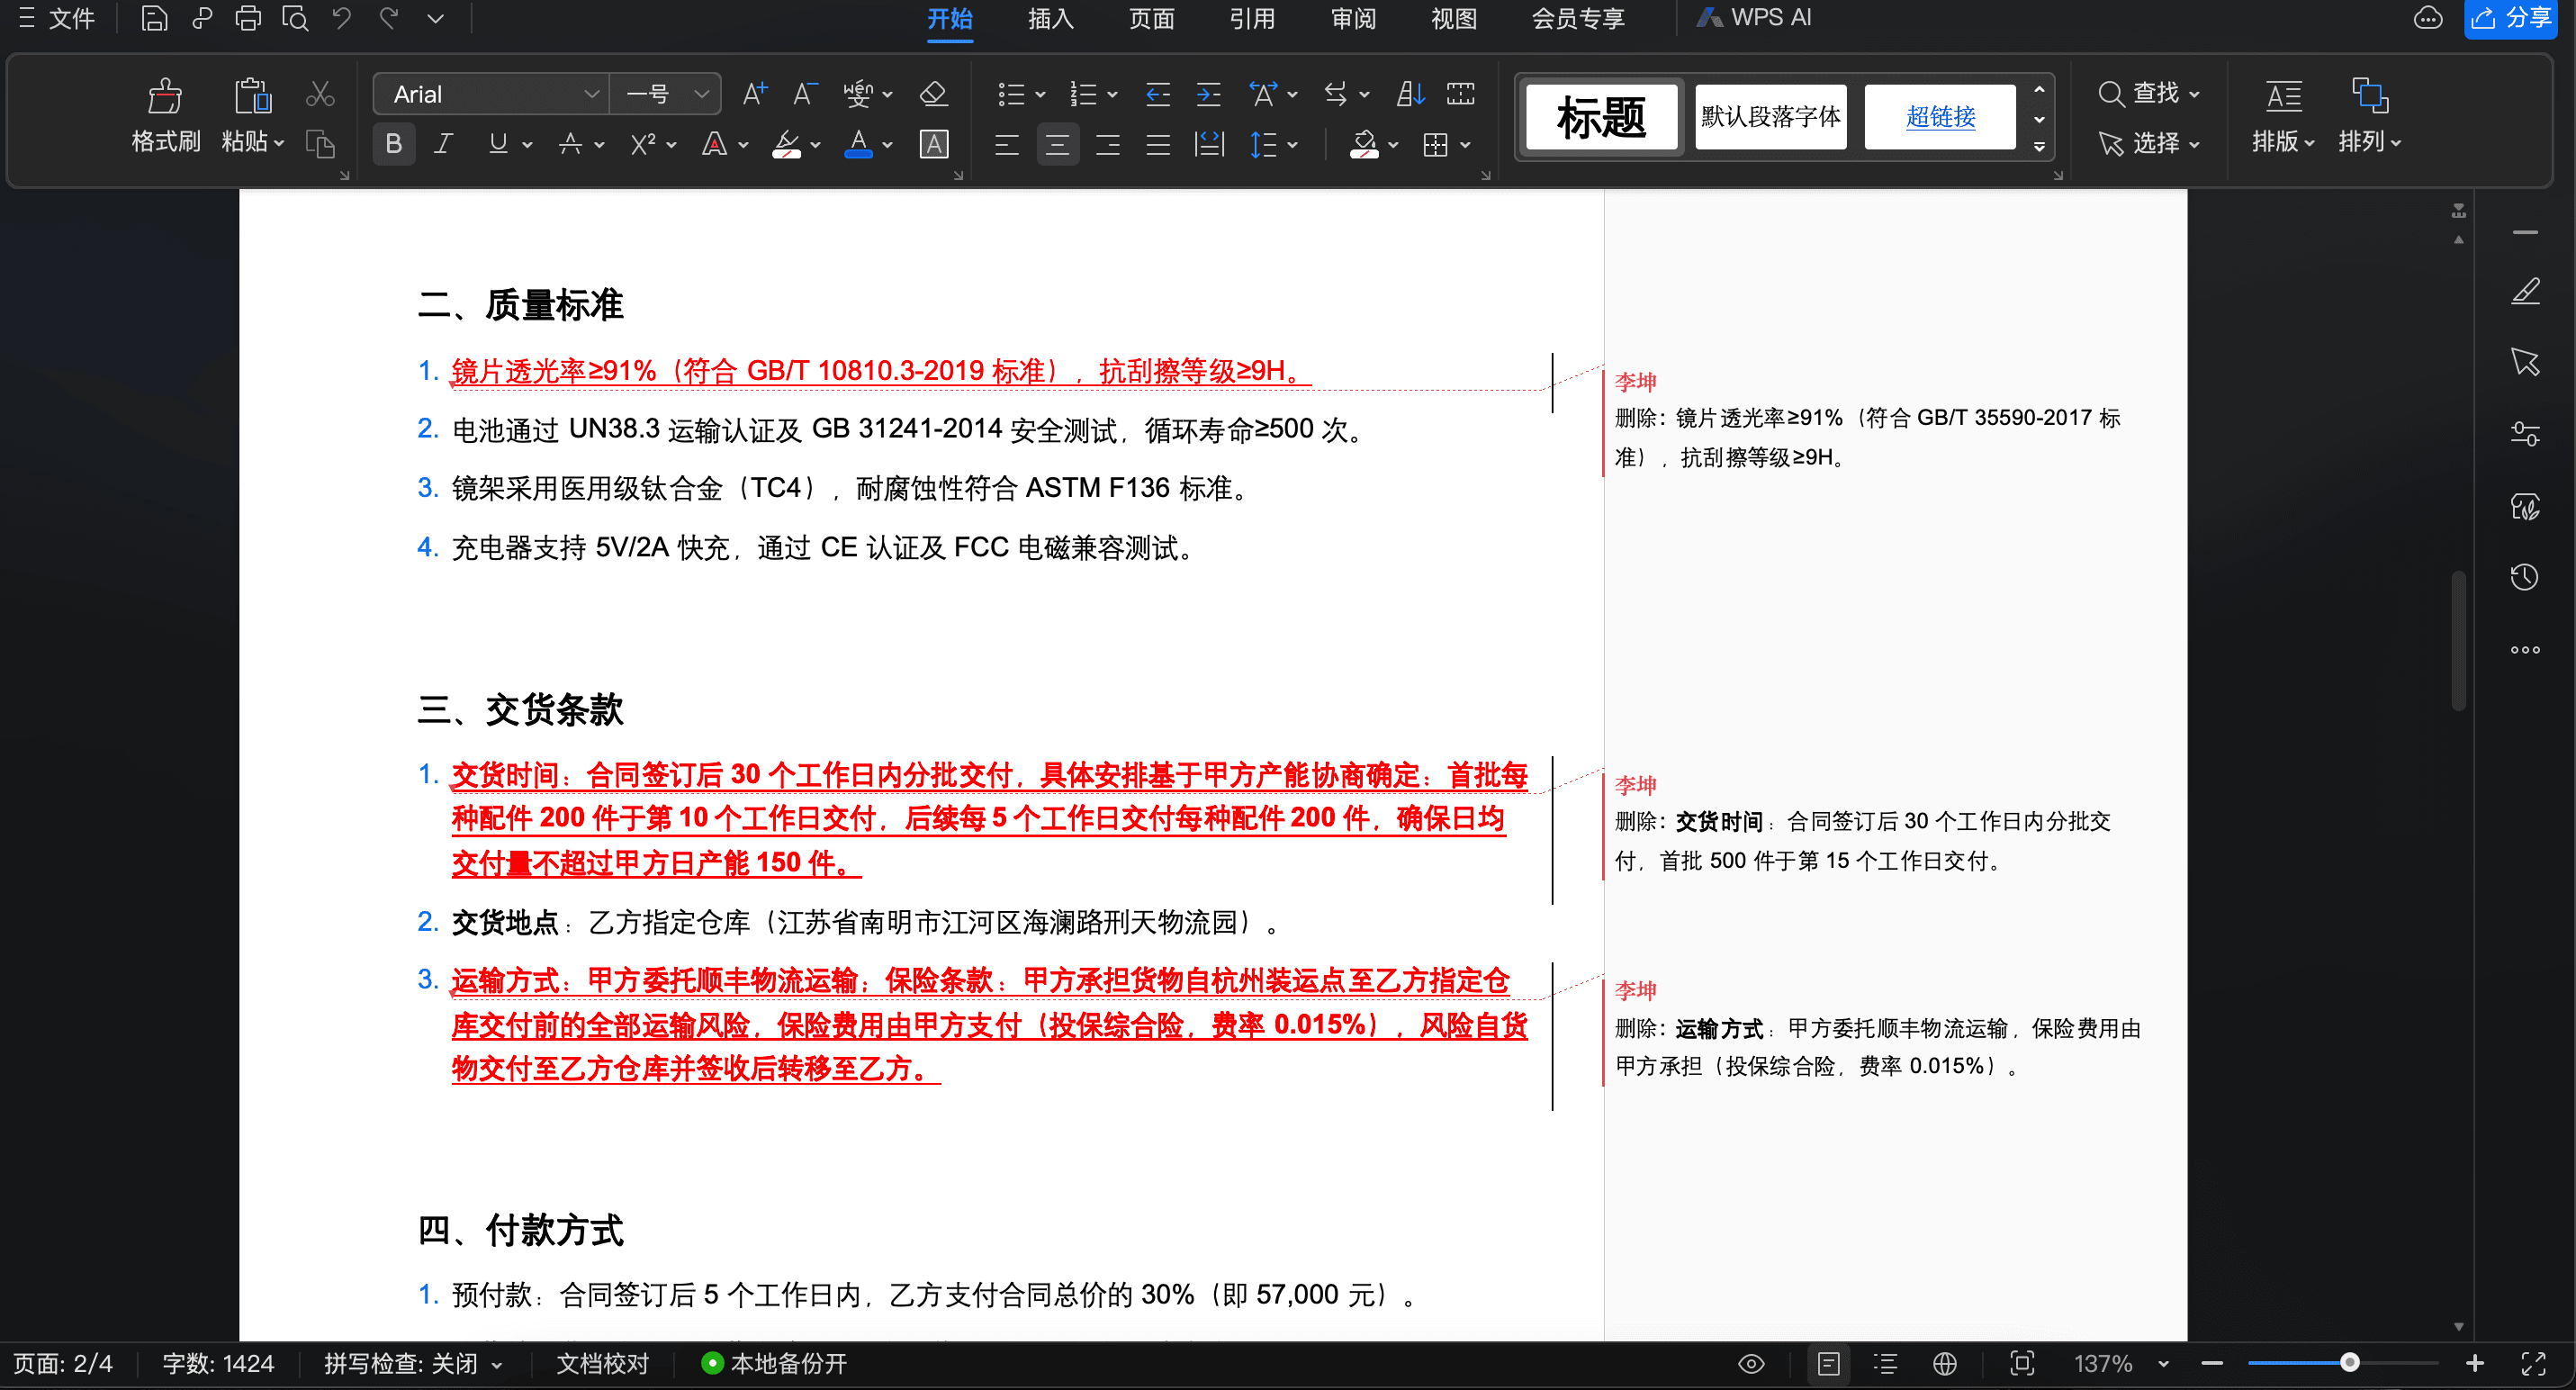Switch to the 审阅 (Review) tab
Screen dimensions: 2576x1390
point(1353,19)
